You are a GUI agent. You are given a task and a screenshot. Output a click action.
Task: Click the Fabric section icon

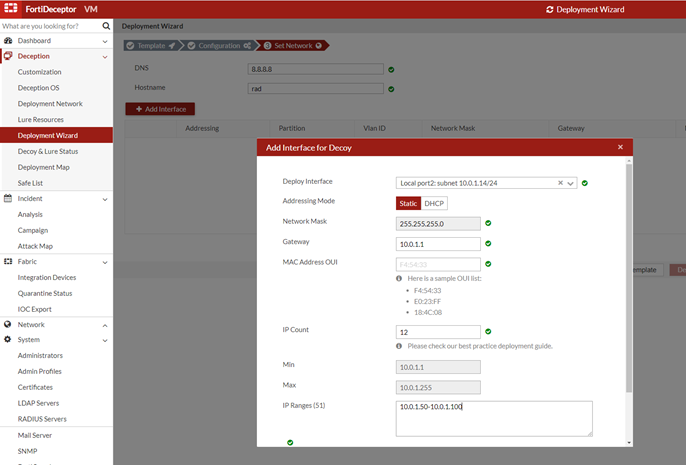coord(8,261)
